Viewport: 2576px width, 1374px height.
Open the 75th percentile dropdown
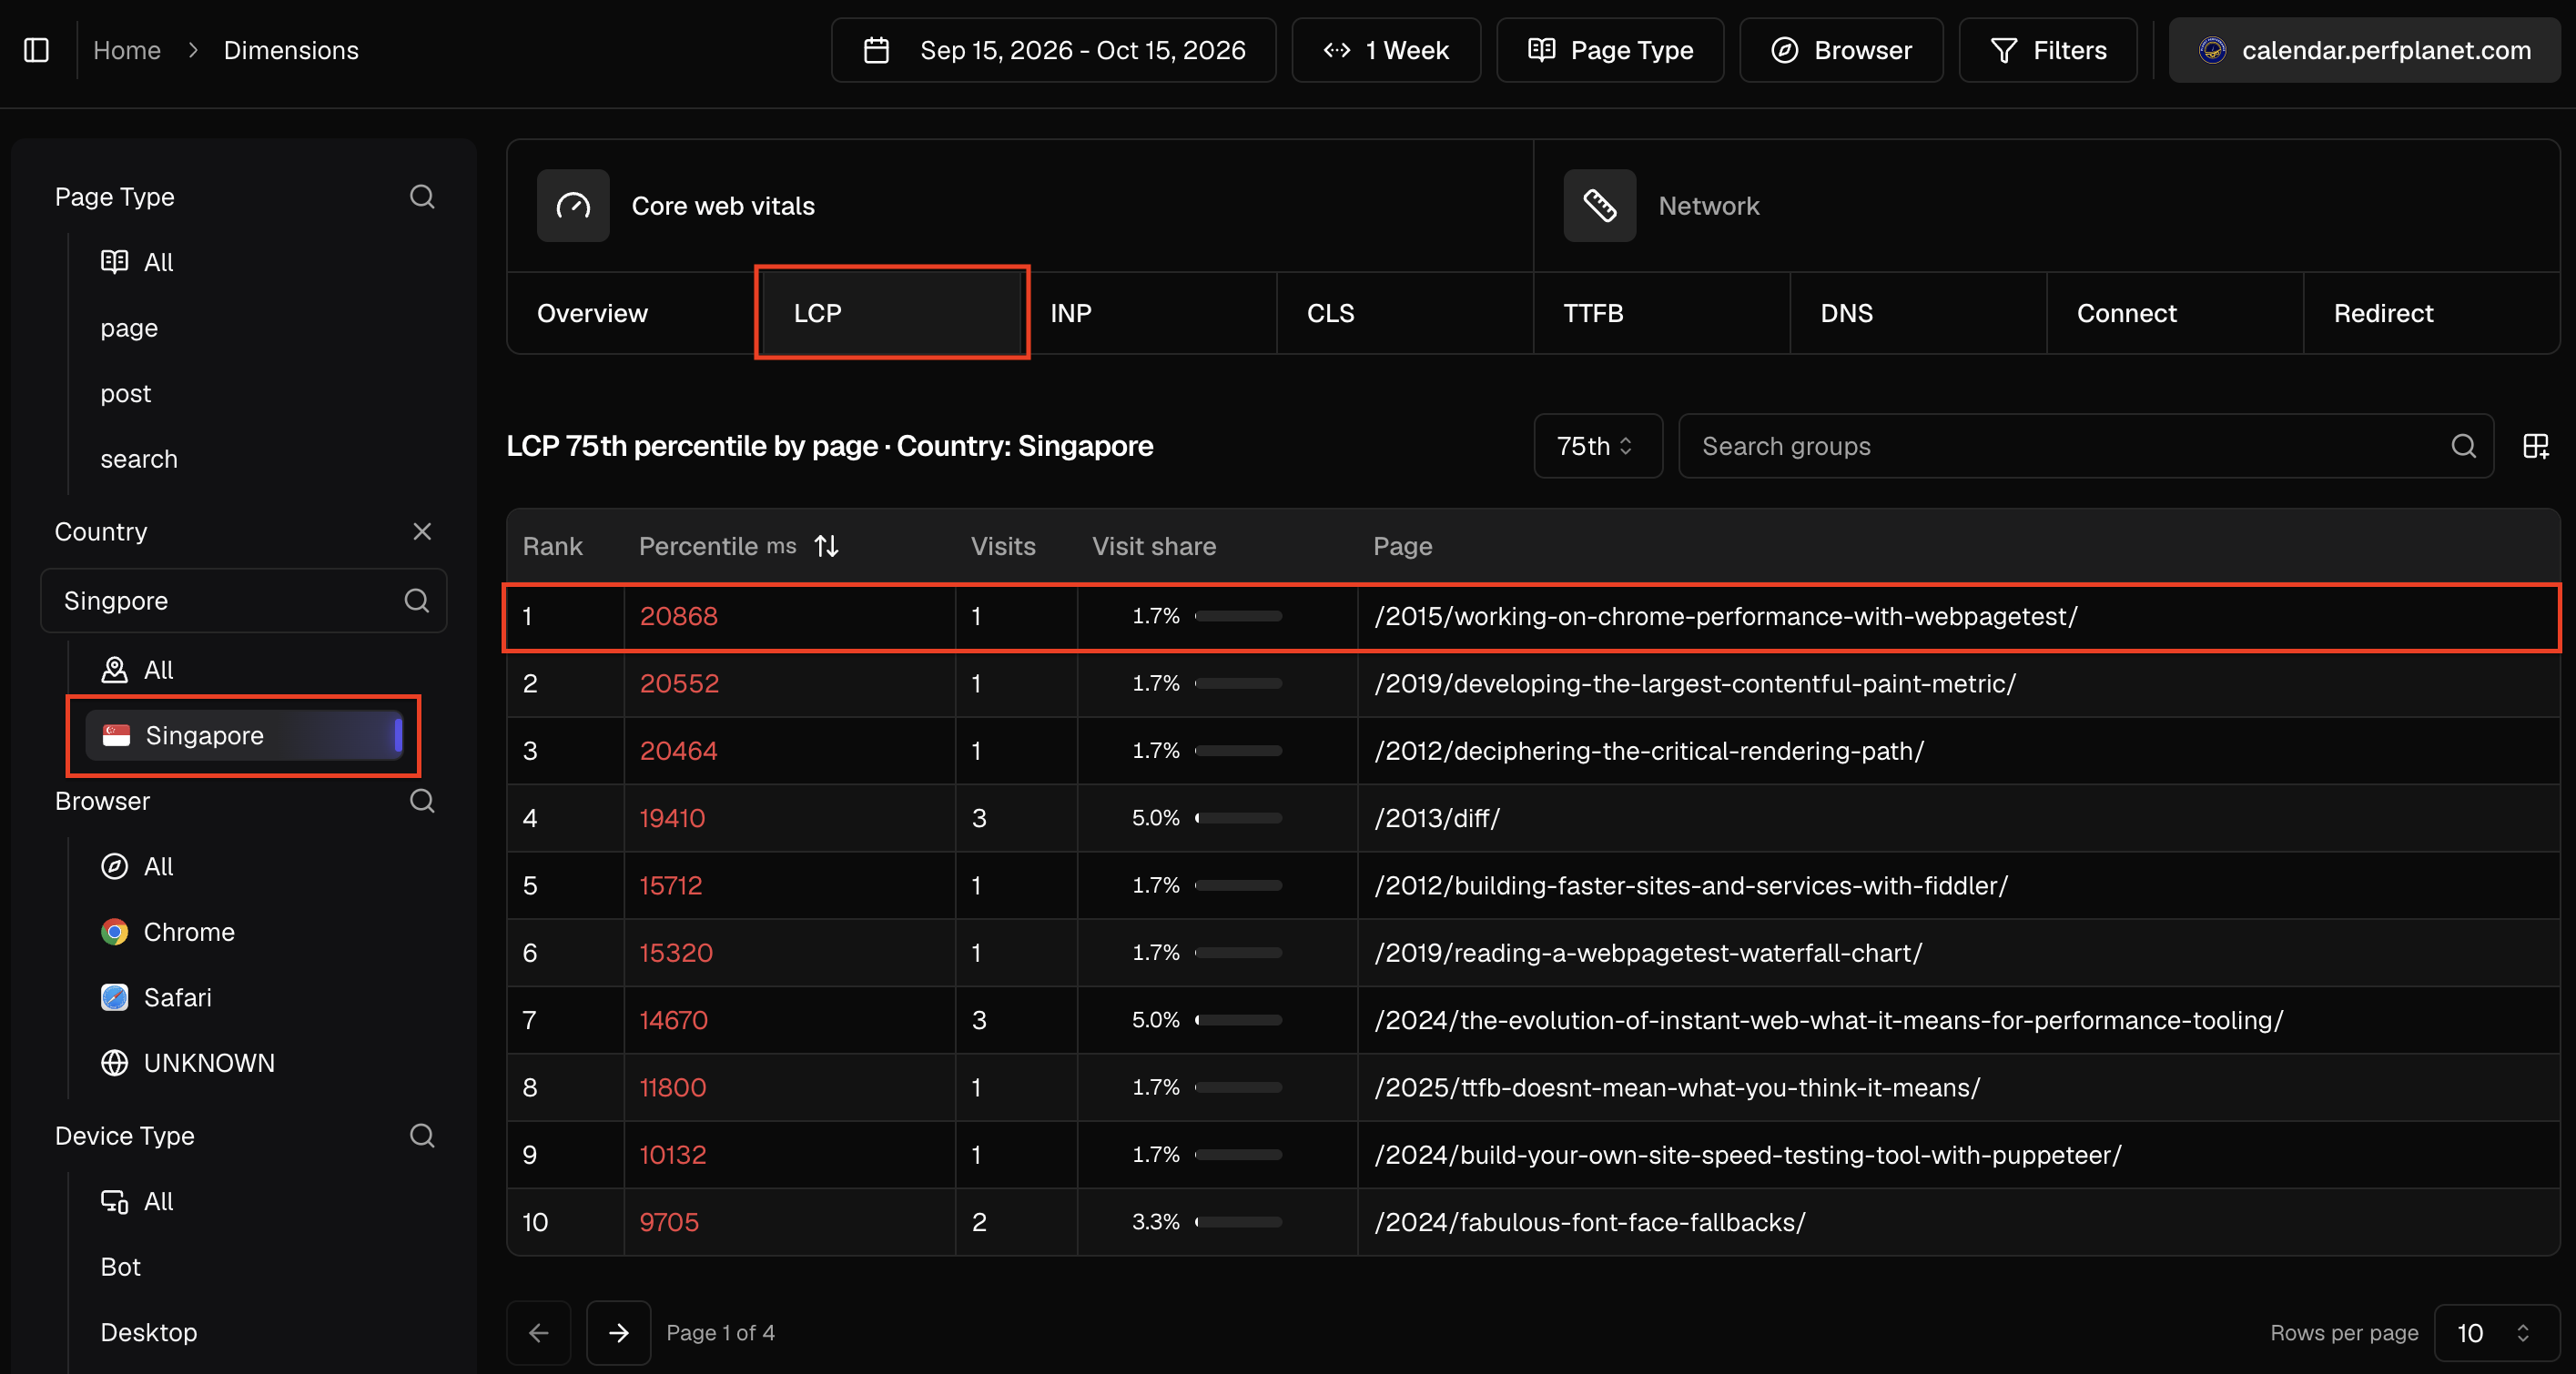(1598, 446)
